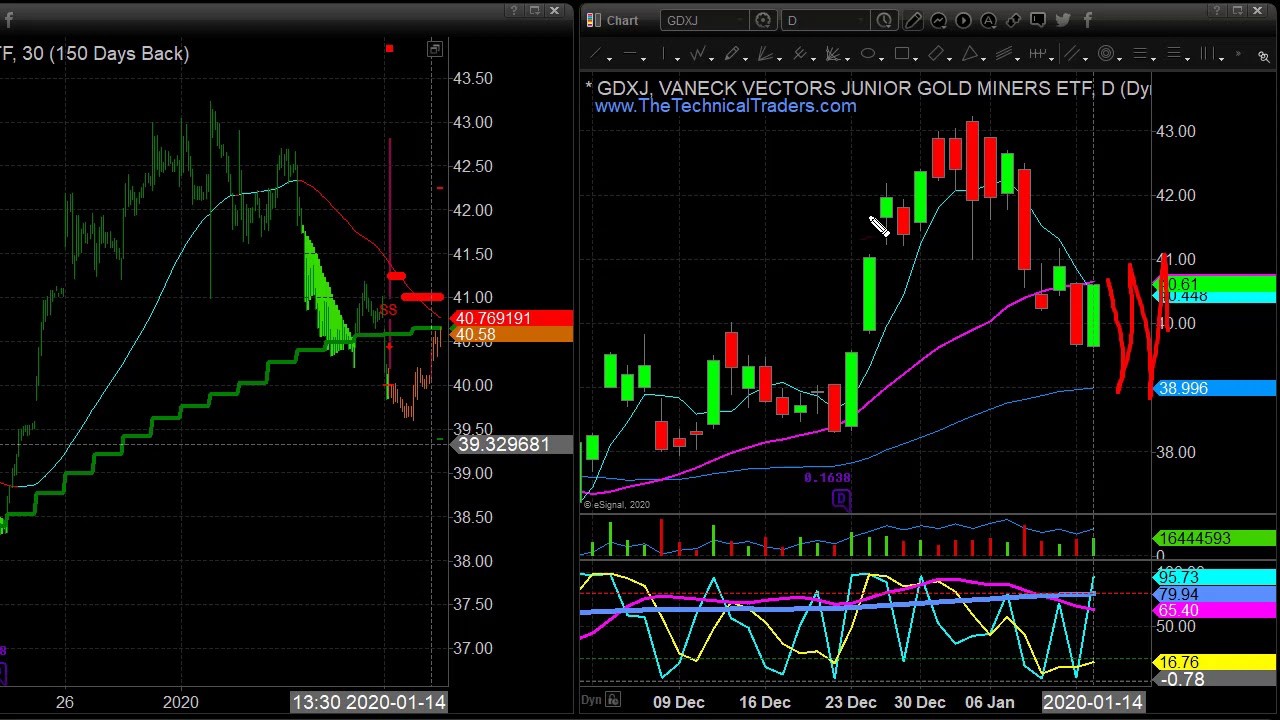Click Facebook icon in left chart window
Image resolution: width=1280 pixels, height=720 pixels.
(x=8, y=20)
